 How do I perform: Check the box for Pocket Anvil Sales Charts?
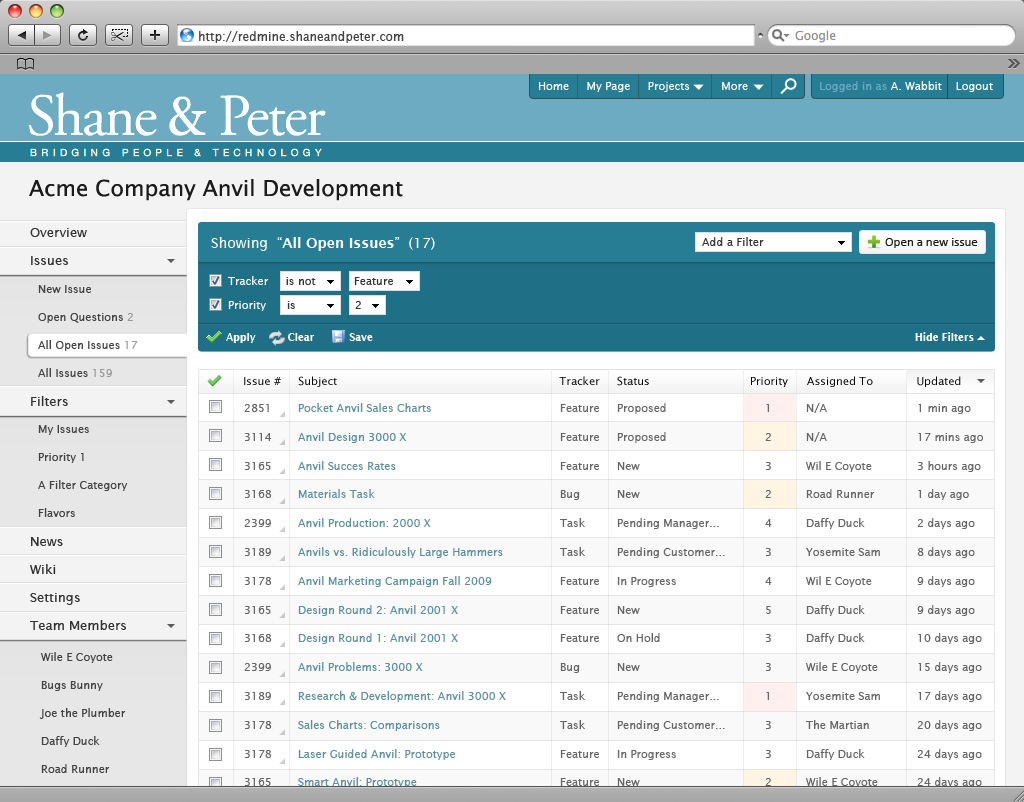click(216, 407)
